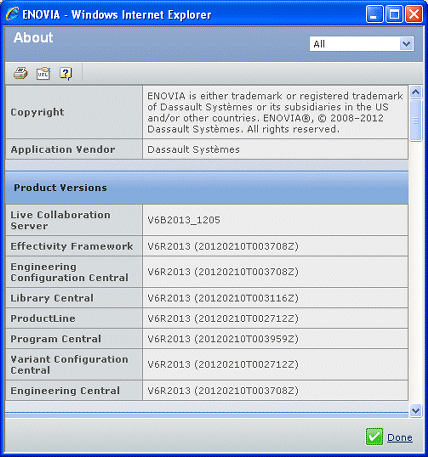The image size is (428, 457).
Task: Click the 'Program Central' label
Action: [56, 339]
